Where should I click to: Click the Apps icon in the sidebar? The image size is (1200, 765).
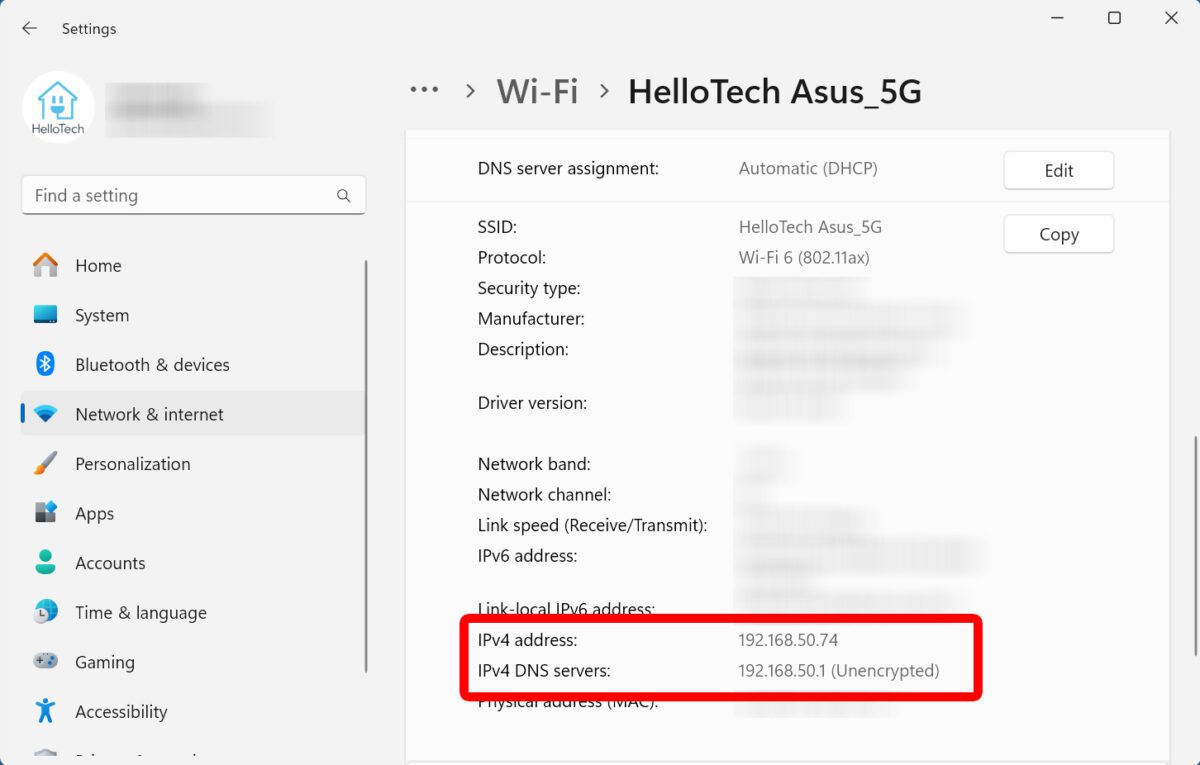pyautogui.click(x=45, y=513)
